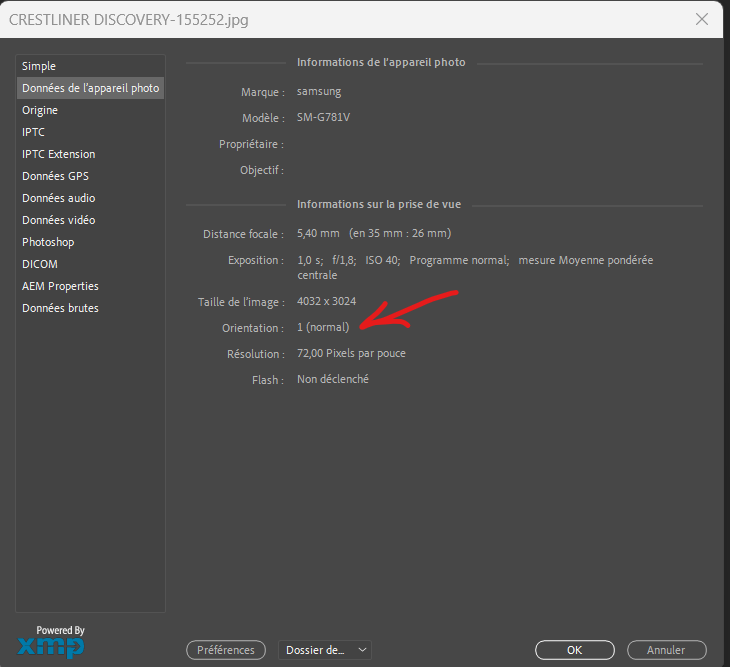
Task: Expand the Dossier de... dropdown
Action: click(325, 650)
